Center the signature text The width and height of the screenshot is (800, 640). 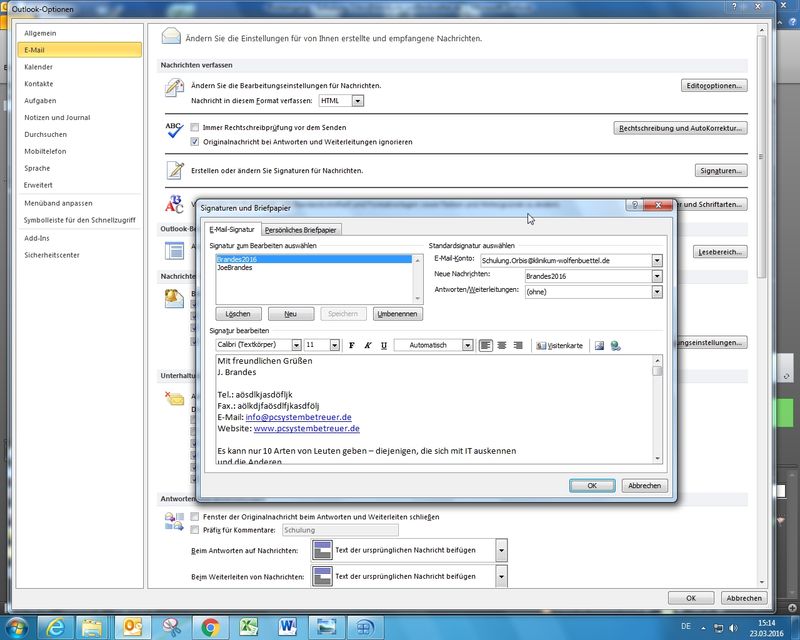pos(502,345)
